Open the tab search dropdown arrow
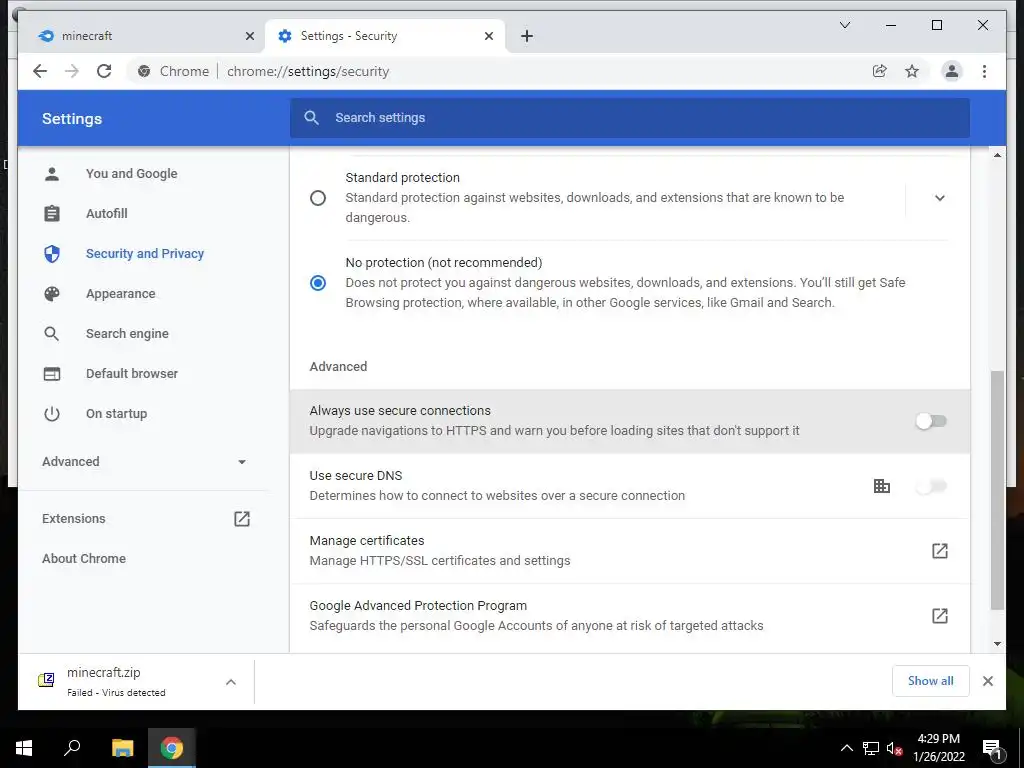Image resolution: width=1024 pixels, height=768 pixels. click(844, 25)
